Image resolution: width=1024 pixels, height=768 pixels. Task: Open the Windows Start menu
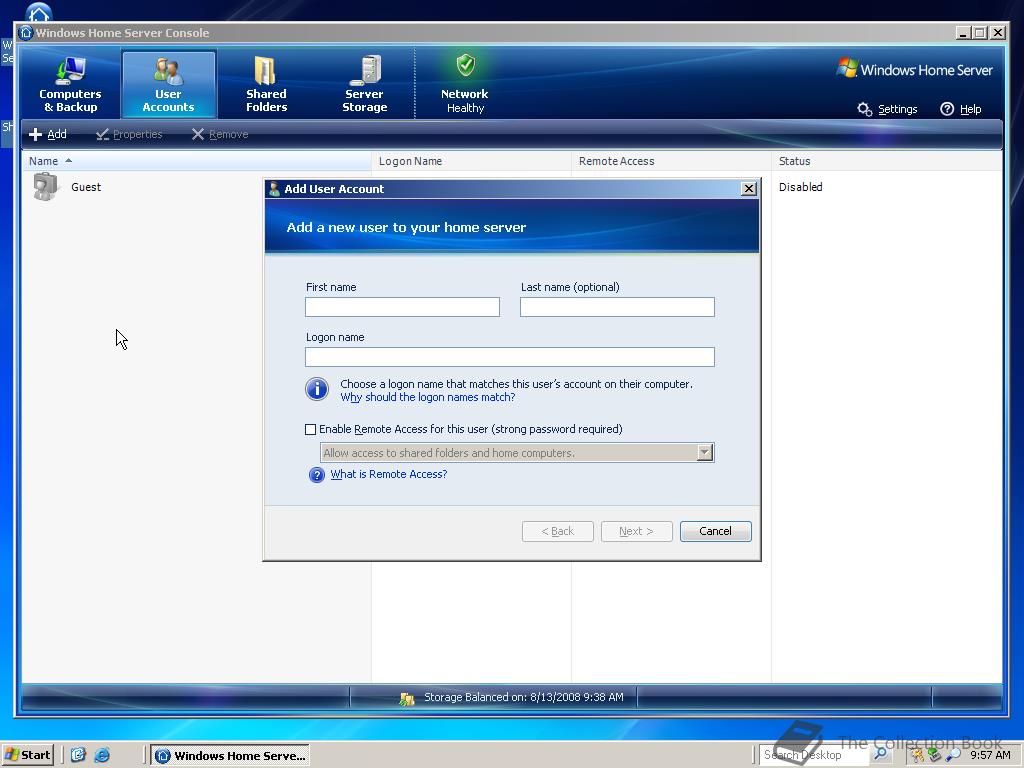coord(27,755)
